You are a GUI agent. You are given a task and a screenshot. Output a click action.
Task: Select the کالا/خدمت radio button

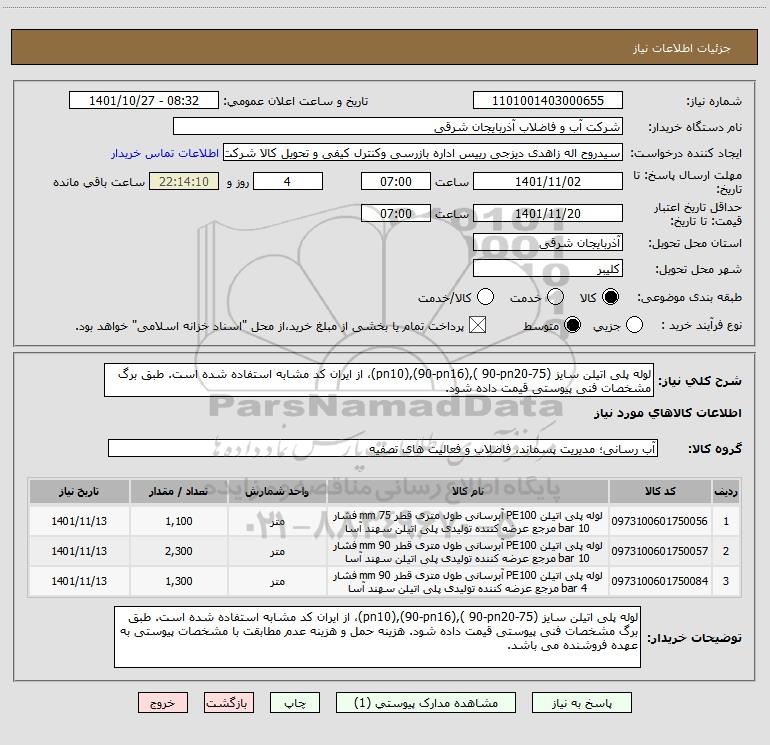pyautogui.click(x=485, y=297)
